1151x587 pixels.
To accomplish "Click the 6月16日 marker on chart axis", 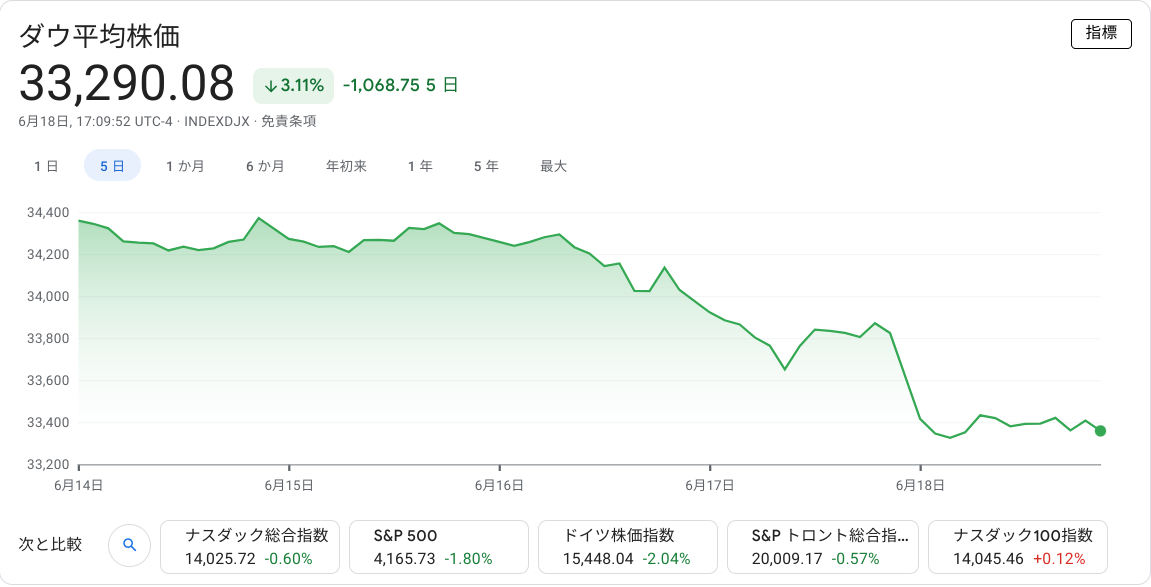I will pyautogui.click(x=499, y=485).
